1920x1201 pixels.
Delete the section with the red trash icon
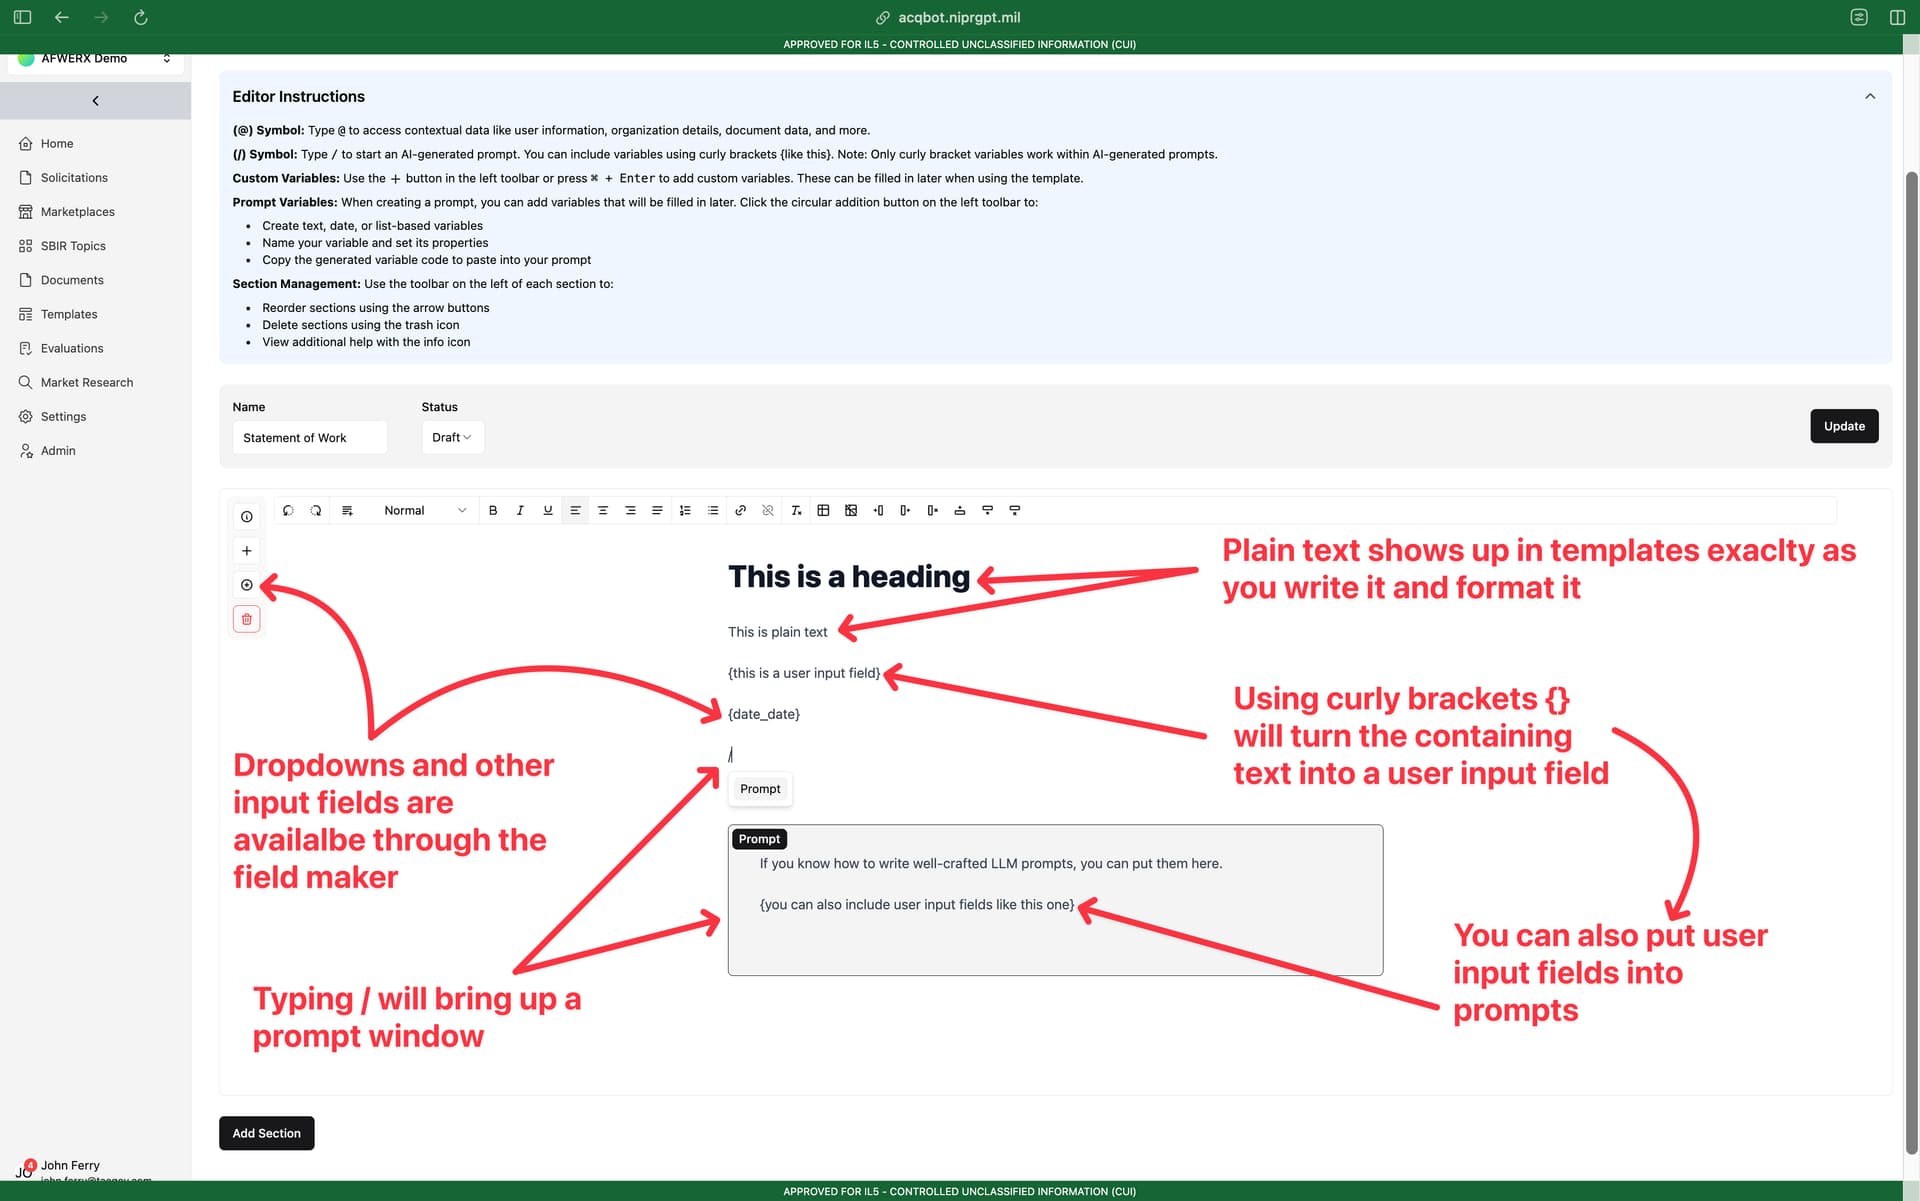(x=247, y=619)
